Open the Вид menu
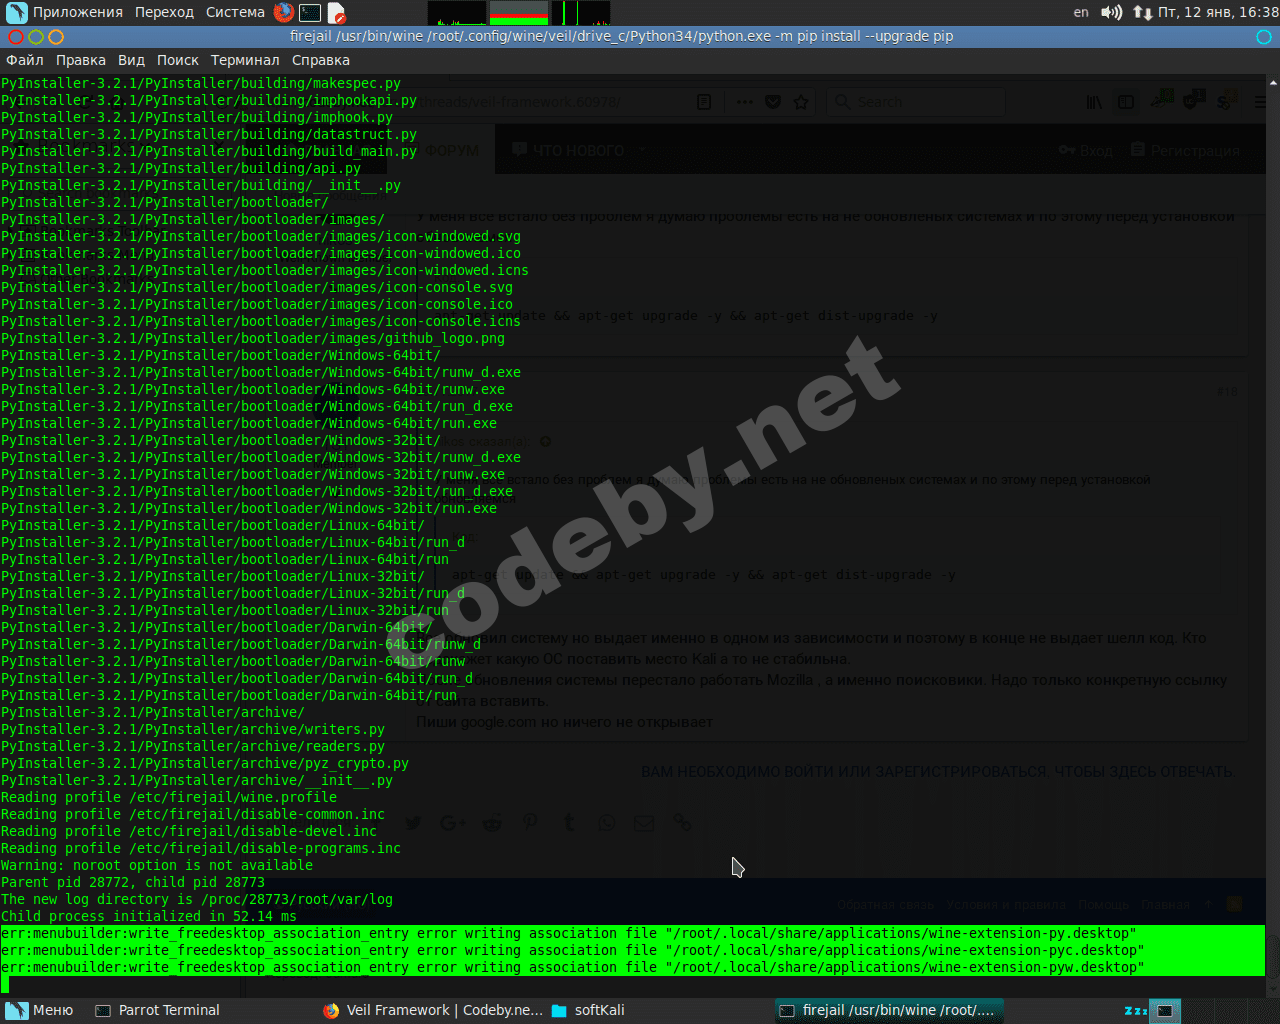1280x1024 pixels. click(x=131, y=60)
